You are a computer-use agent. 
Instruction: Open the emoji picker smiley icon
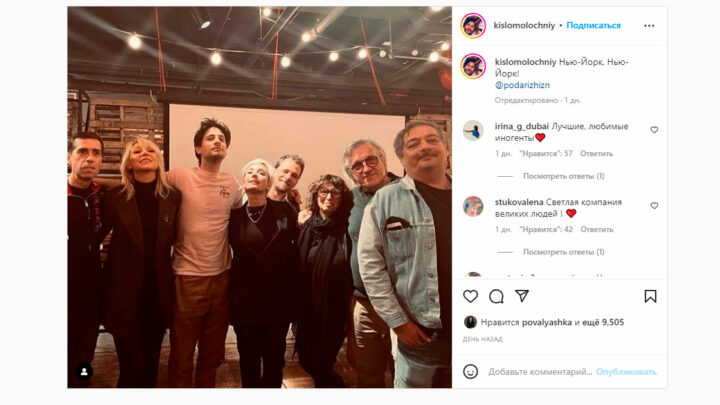[471, 371]
